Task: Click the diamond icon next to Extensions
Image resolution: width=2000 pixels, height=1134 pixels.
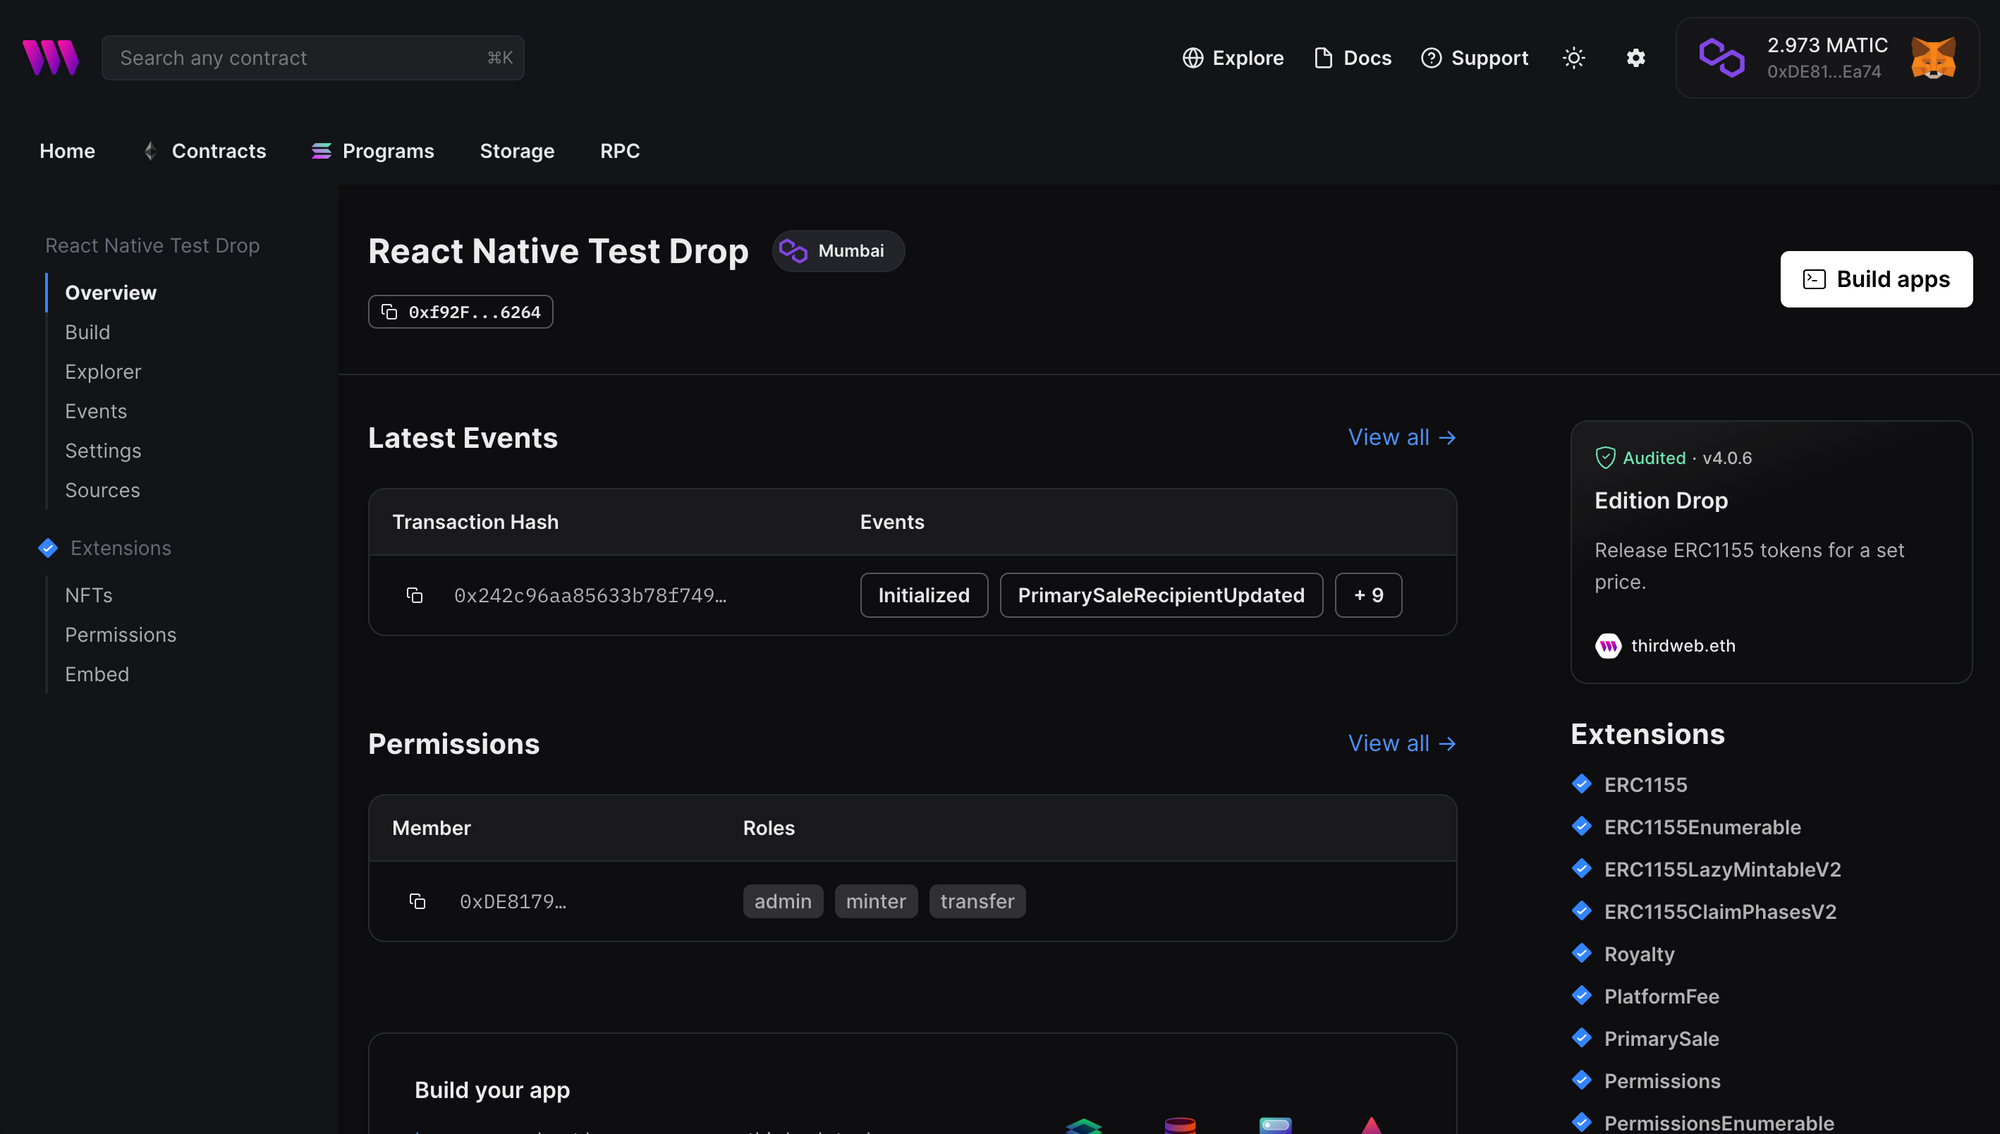Action: pos(47,548)
